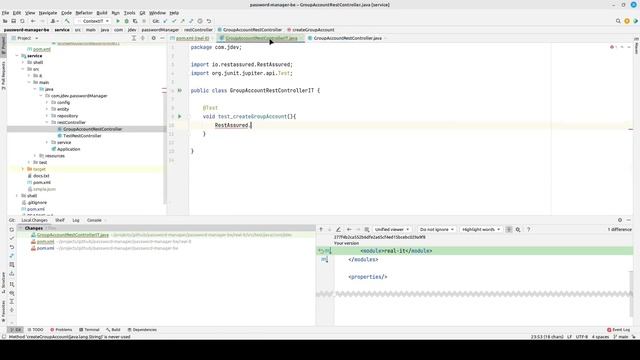This screenshot has width=640, height=360.
Task: Click the Build project hammer icon
Action: (x=67, y=21)
